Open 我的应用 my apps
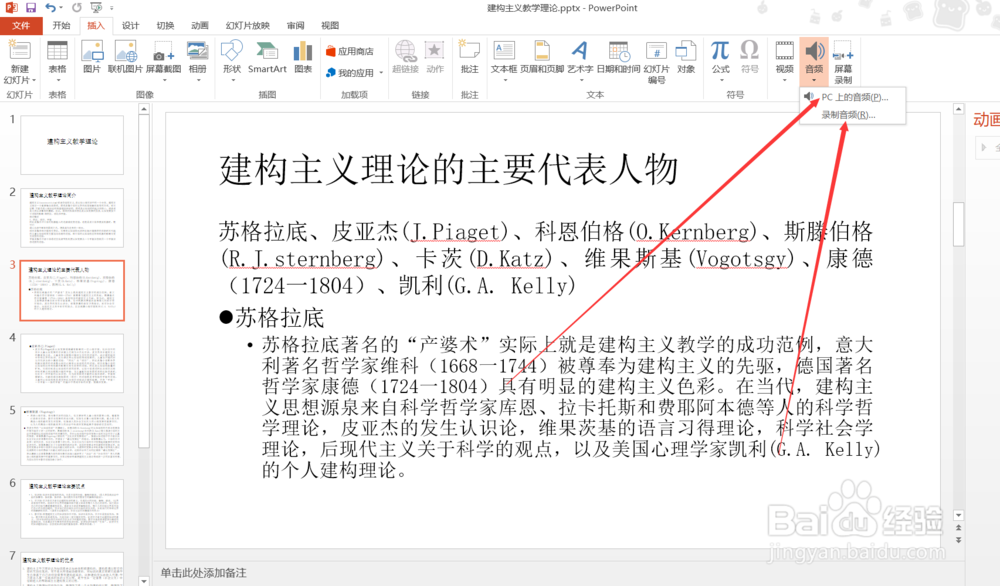Image resolution: width=1000 pixels, height=586 pixels. click(349, 73)
